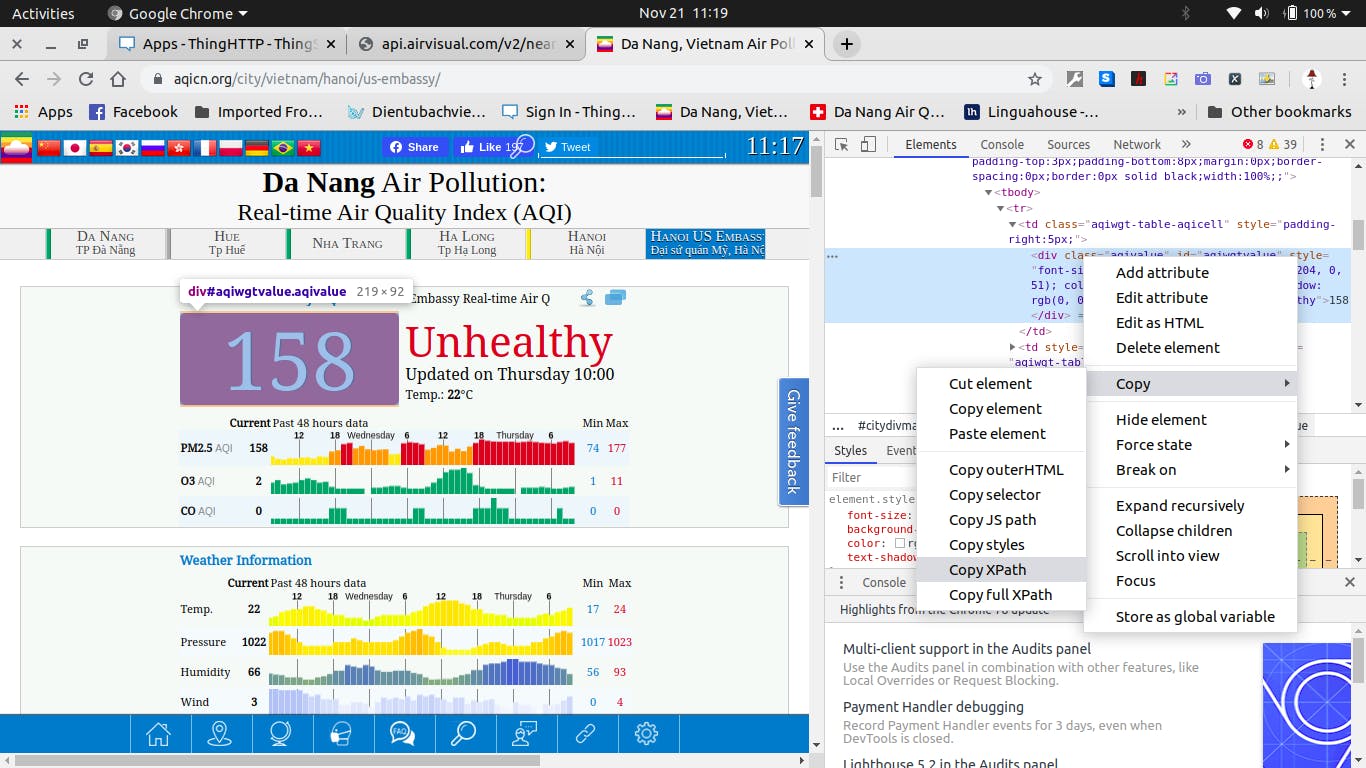Select the Brazilian flag language
The width and height of the screenshot is (1366, 768).
[283, 147]
